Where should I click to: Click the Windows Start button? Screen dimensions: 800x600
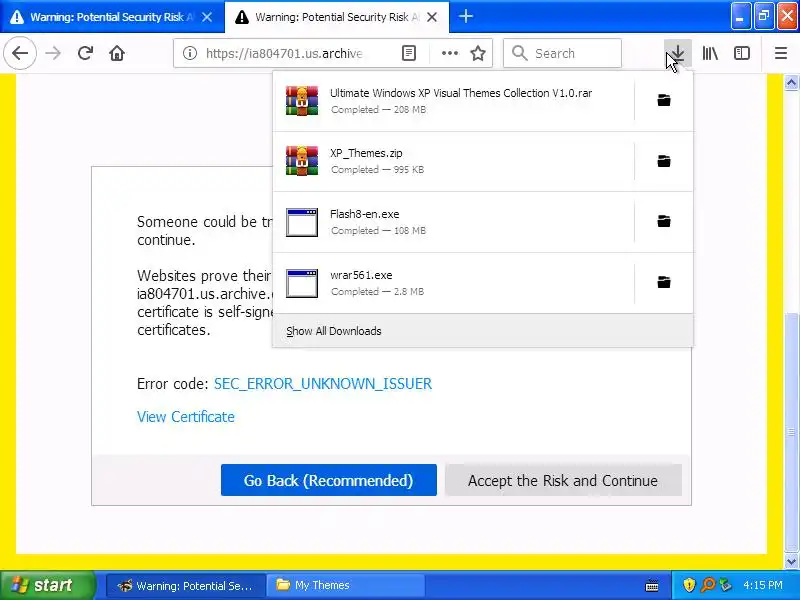tap(48, 585)
